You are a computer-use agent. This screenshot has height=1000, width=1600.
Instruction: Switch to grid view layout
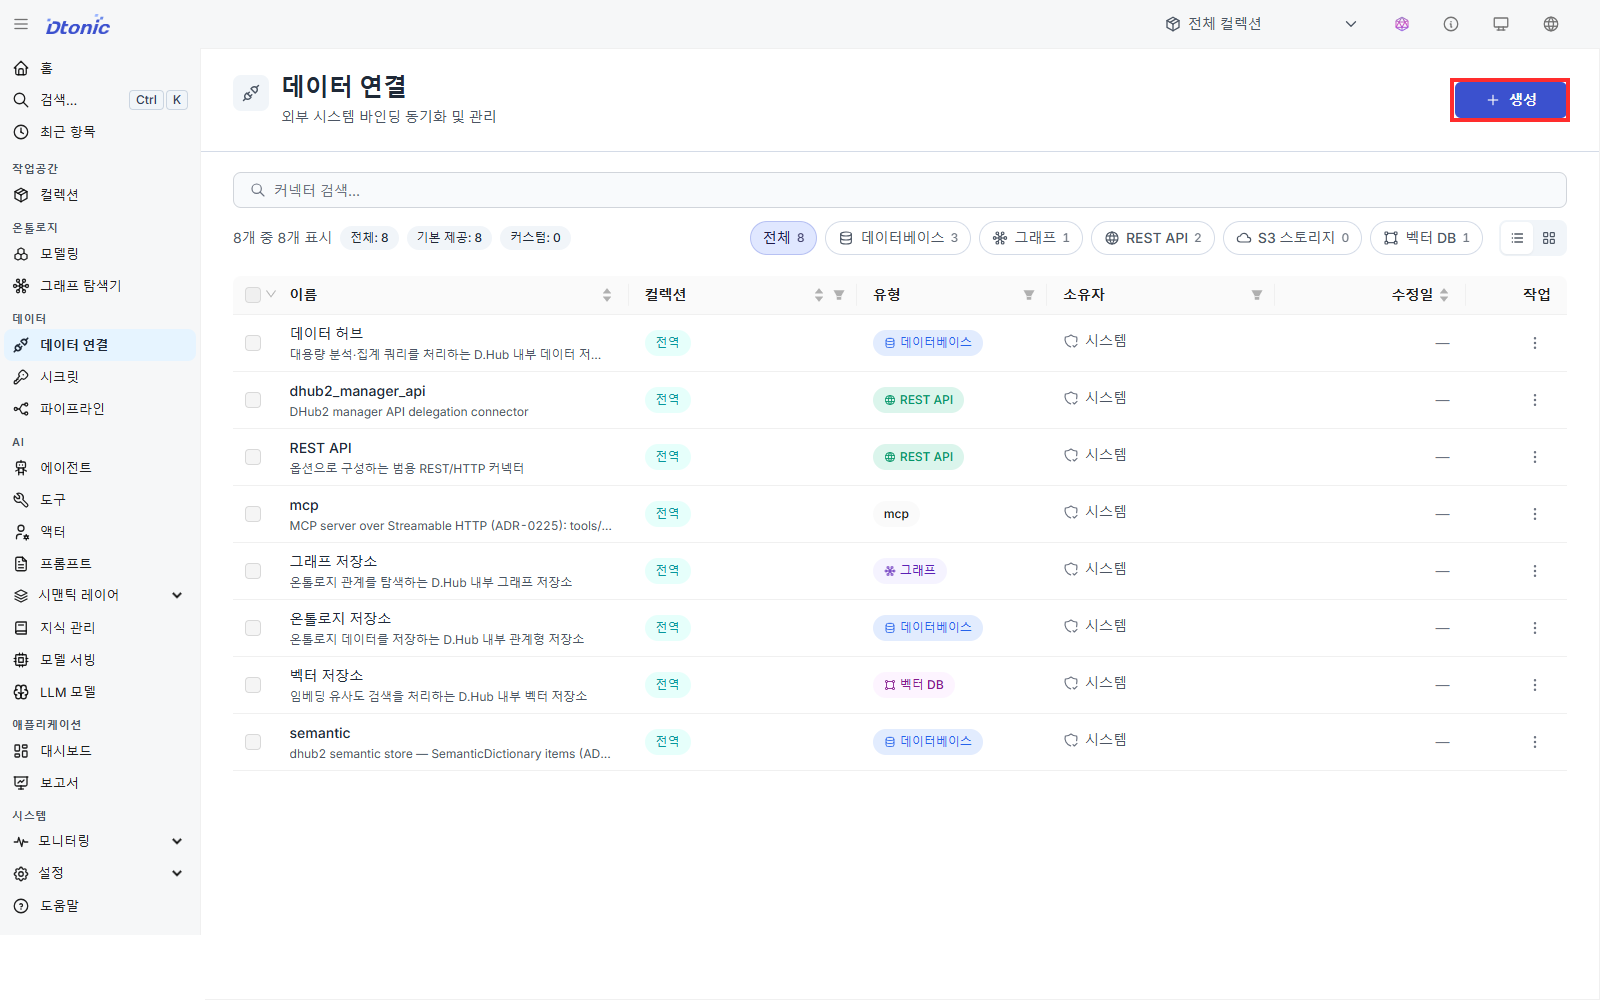tap(1549, 238)
